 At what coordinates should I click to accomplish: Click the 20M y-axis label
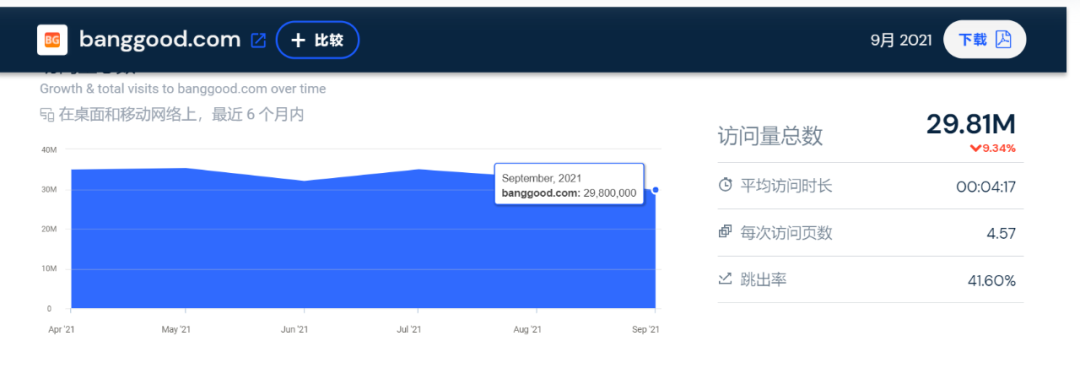pyautogui.click(x=49, y=229)
